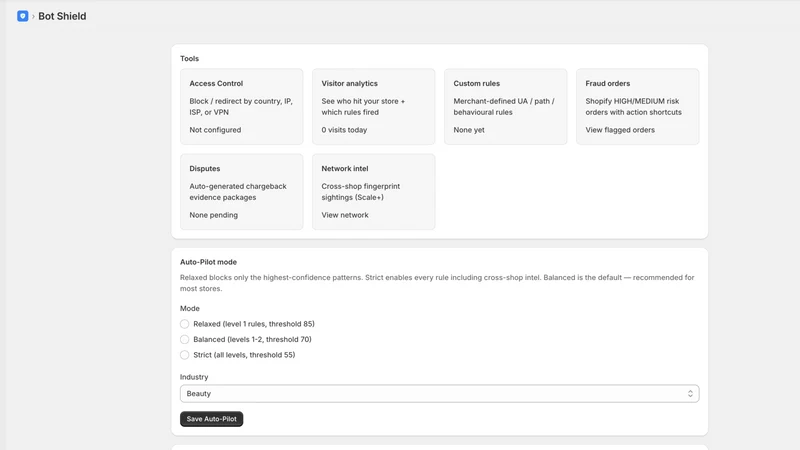Click the breadcrumb chevron separator
800x450 pixels.
pyautogui.click(x=33, y=17)
